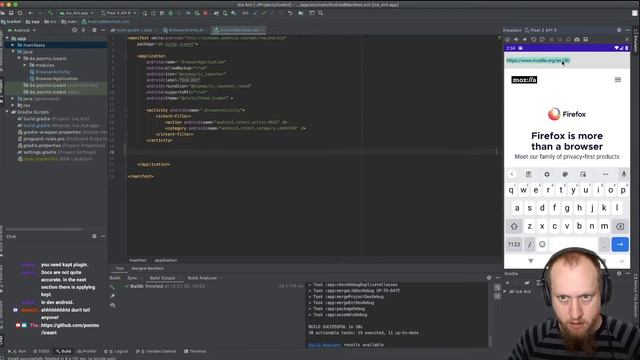Open settings.gradle in the project tree
The width and height of the screenshot is (640, 360).
39,152
